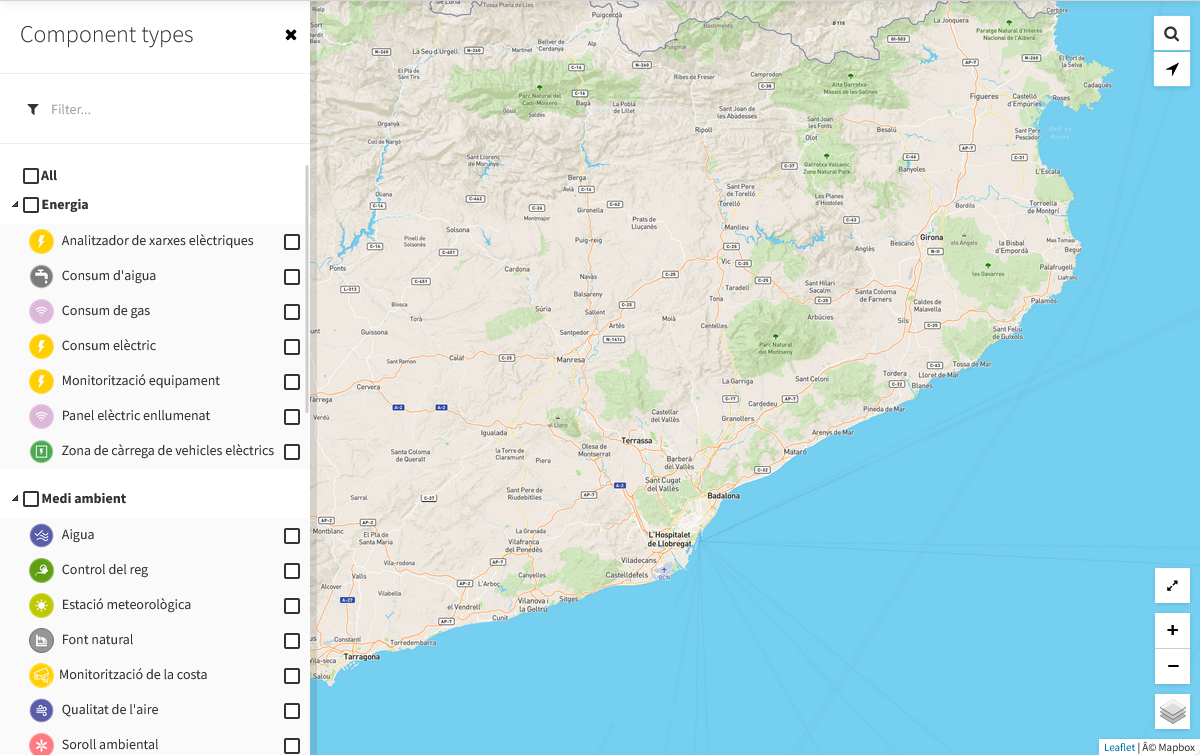1200x755 pixels.
Task: Check the All checkbox
Action: pos(31,176)
